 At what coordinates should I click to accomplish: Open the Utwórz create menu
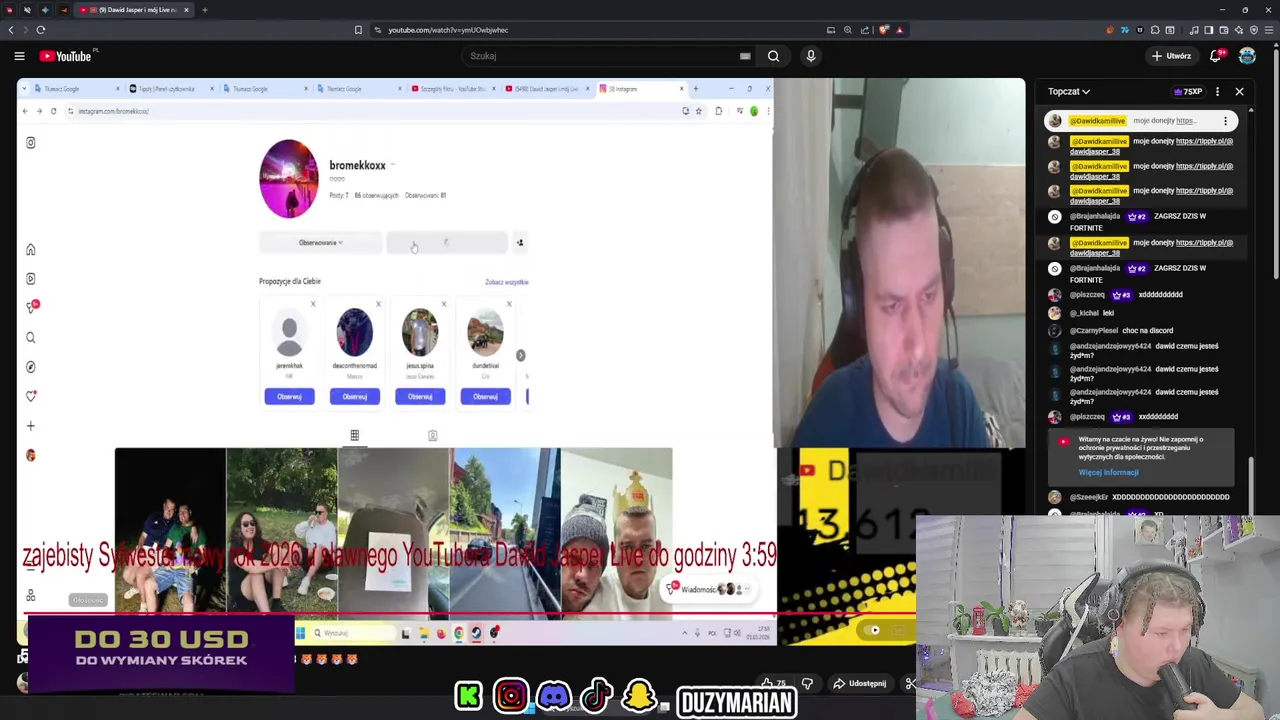(x=1171, y=56)
